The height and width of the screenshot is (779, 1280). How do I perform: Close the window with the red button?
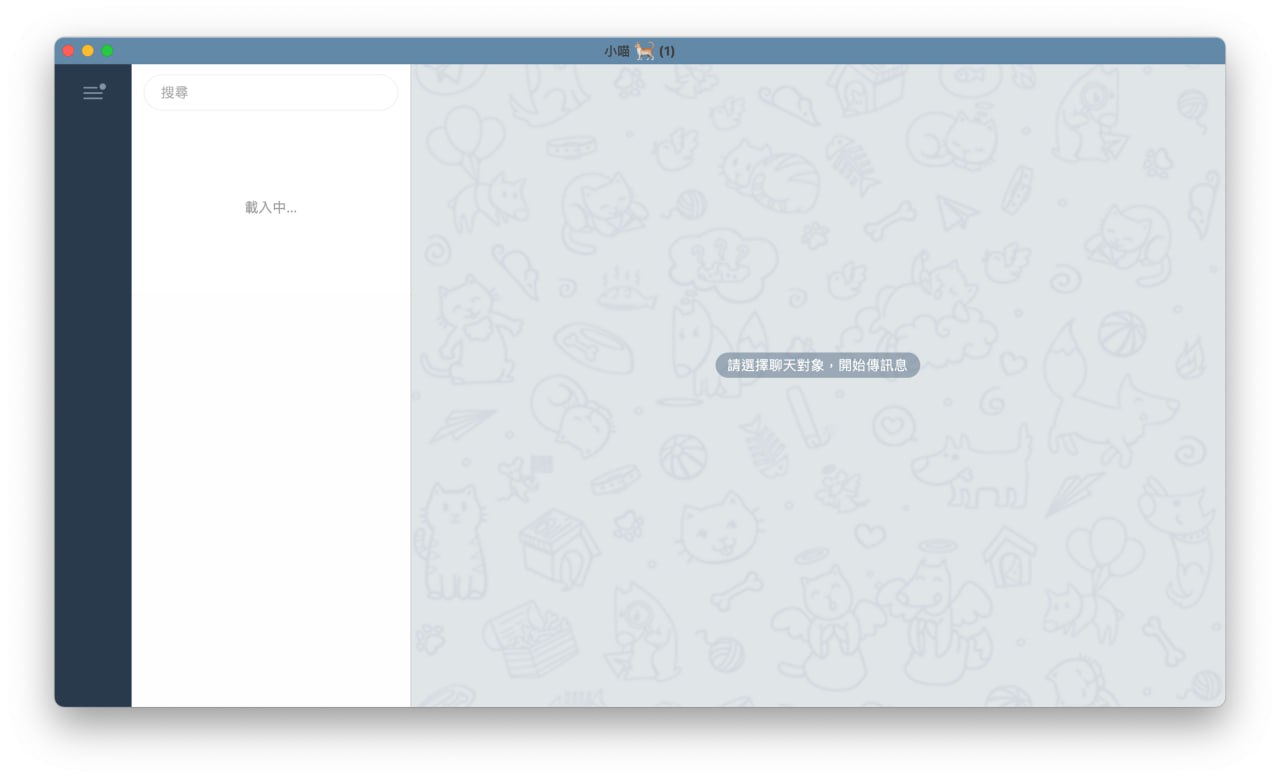(x=69, y=51)
